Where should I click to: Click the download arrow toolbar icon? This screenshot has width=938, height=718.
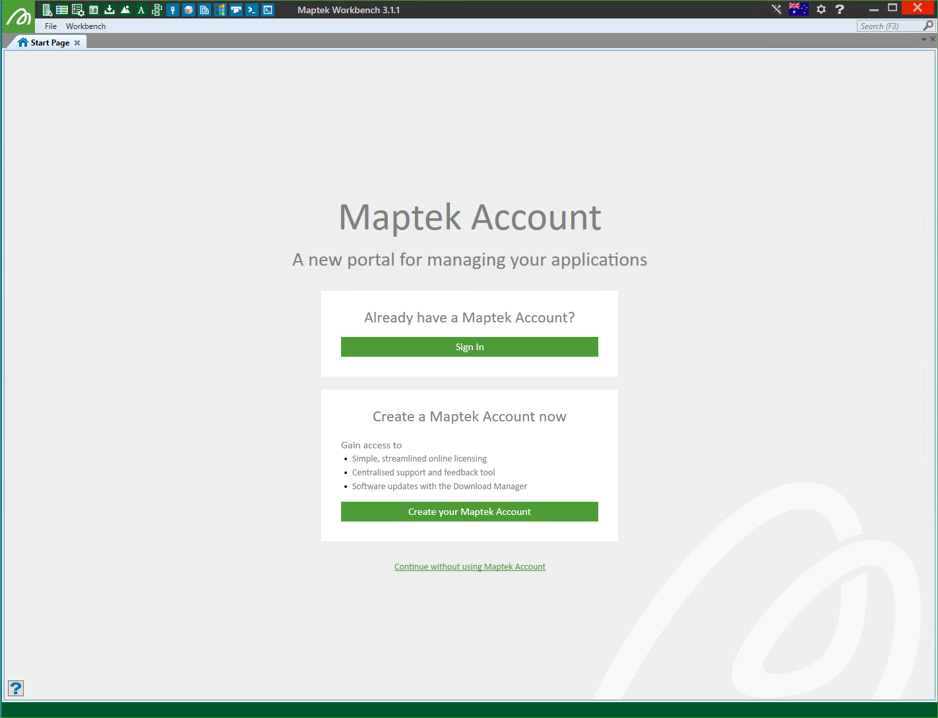109,10
